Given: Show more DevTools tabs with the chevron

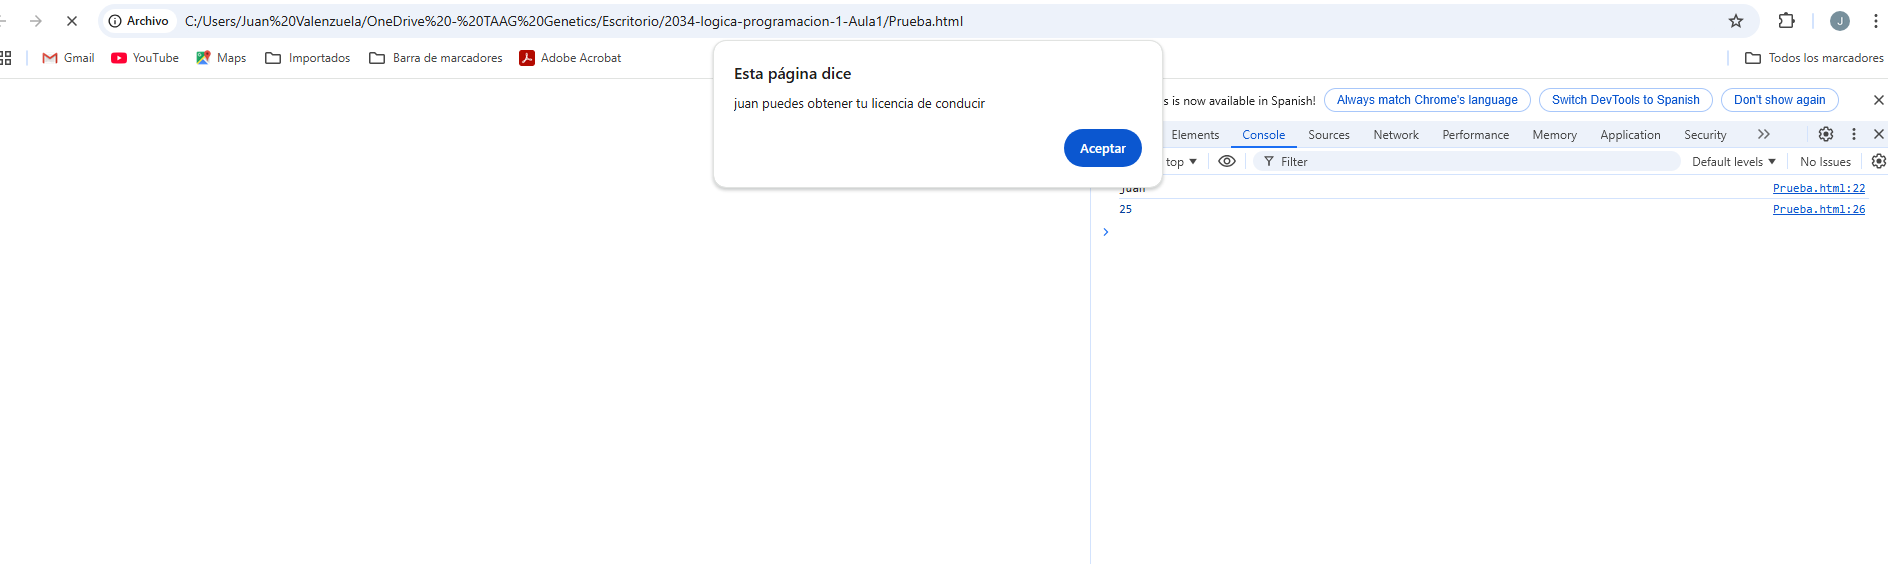Looking at the screenshot, I should point(1764,134).
